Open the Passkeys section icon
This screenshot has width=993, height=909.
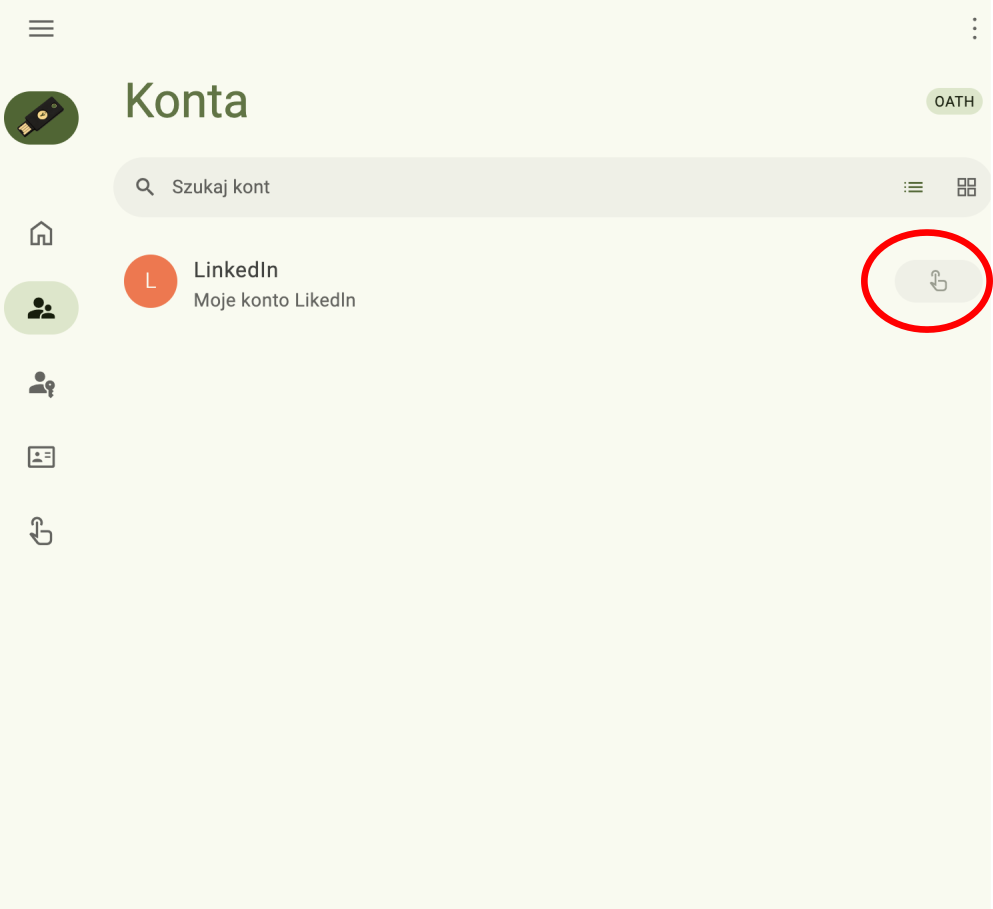pos(41,383)
